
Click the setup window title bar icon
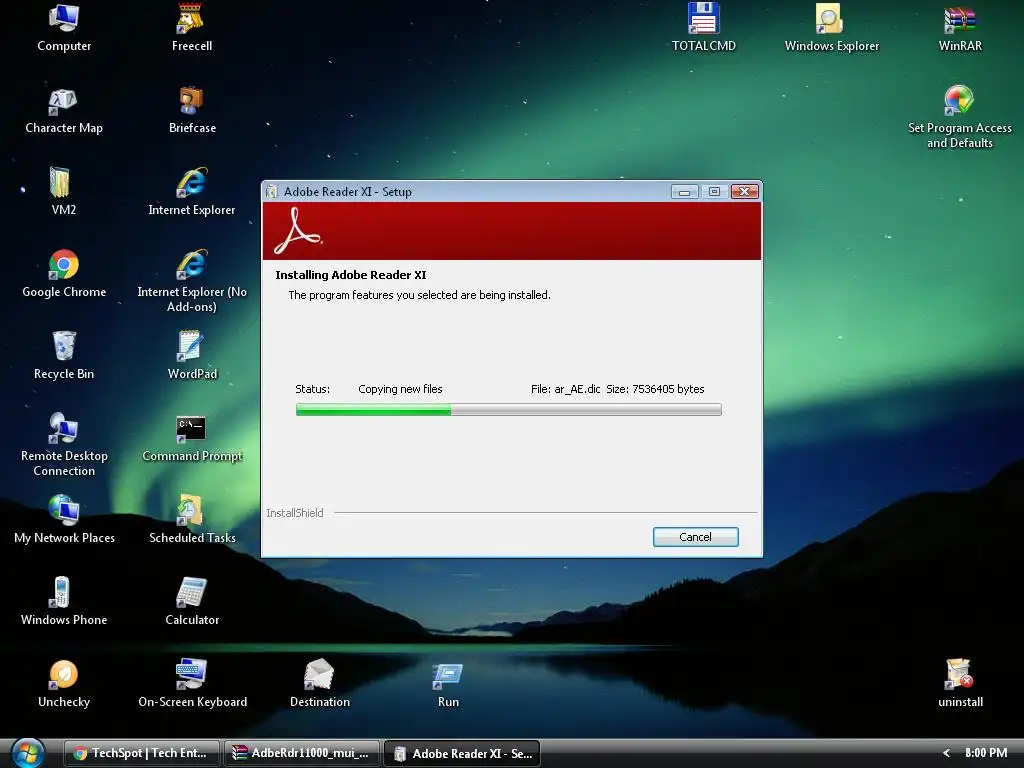(272, 192)
